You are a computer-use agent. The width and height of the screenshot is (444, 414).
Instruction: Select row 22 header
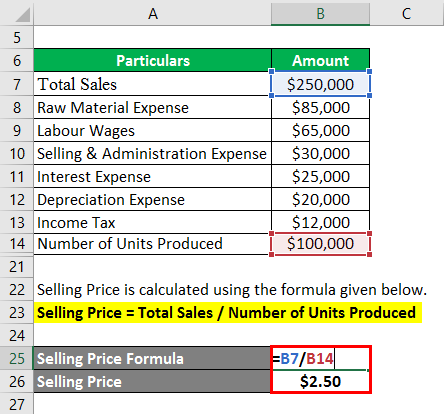[17, 290]
